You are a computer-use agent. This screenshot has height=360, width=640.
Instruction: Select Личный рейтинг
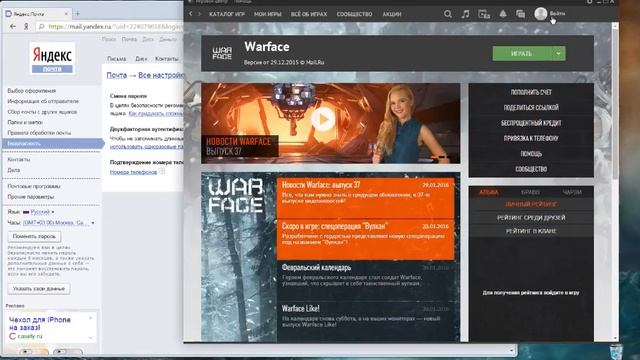[x=531, y=204]
